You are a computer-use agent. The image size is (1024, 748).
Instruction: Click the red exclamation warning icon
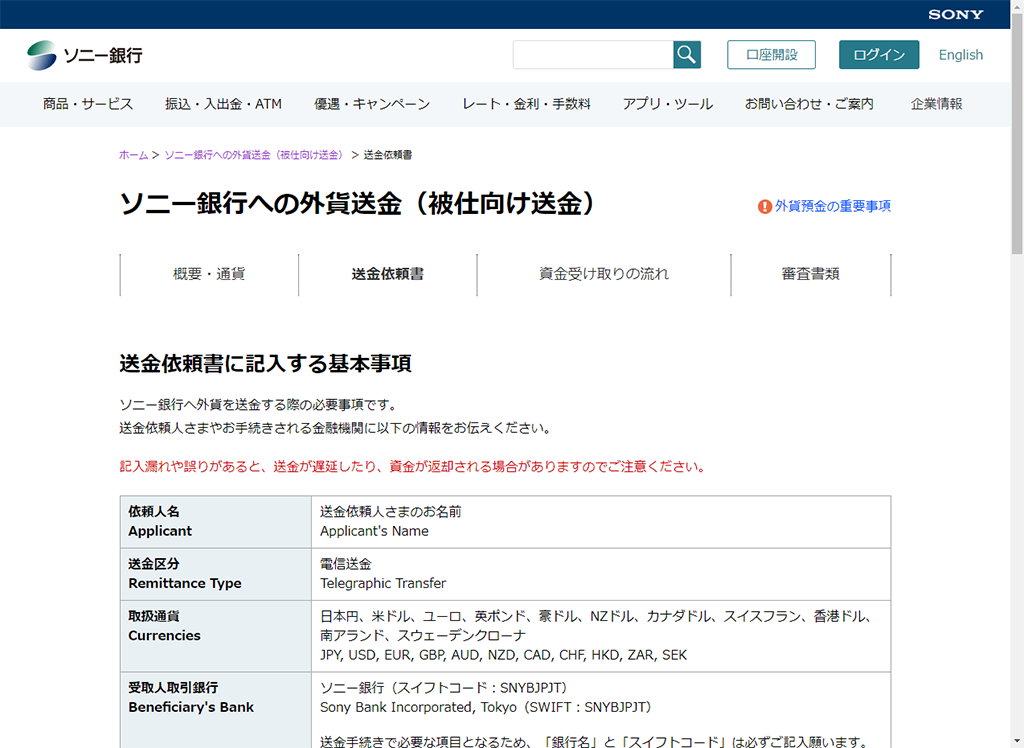coord(764,206)
